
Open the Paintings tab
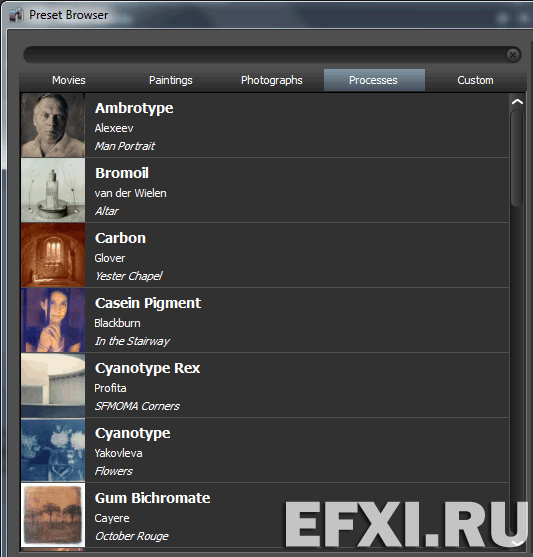click(171, 80)
